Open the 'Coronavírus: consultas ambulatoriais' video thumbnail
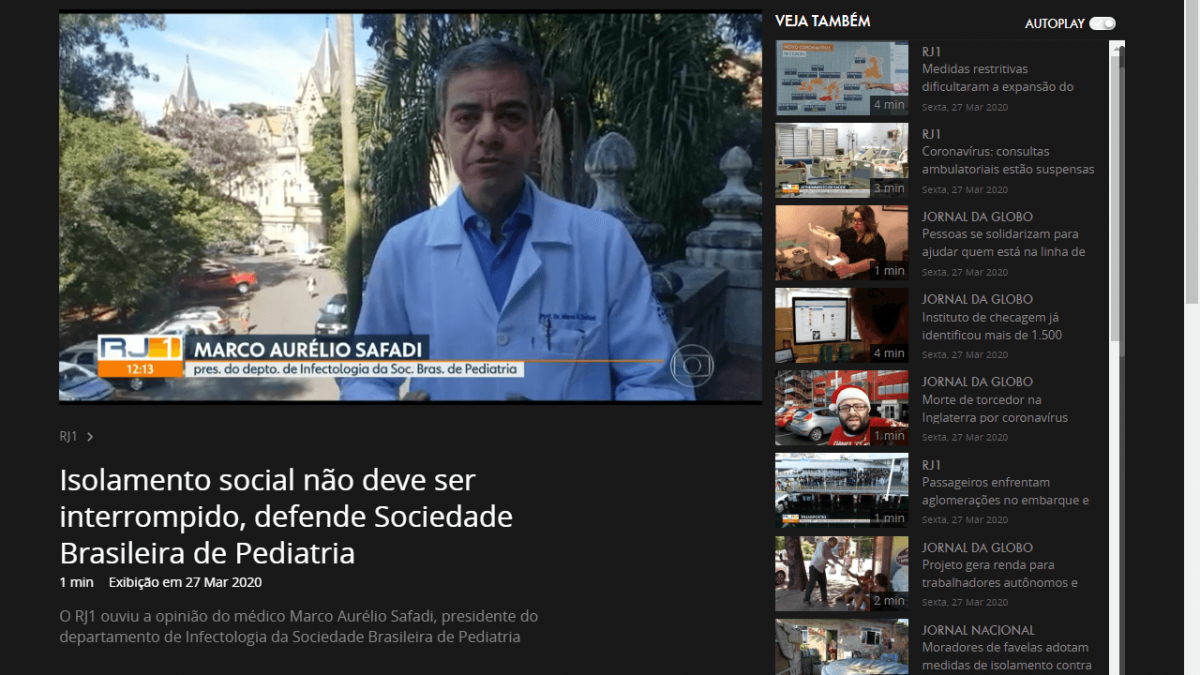Screen dimensions: 1200x675 842,160
